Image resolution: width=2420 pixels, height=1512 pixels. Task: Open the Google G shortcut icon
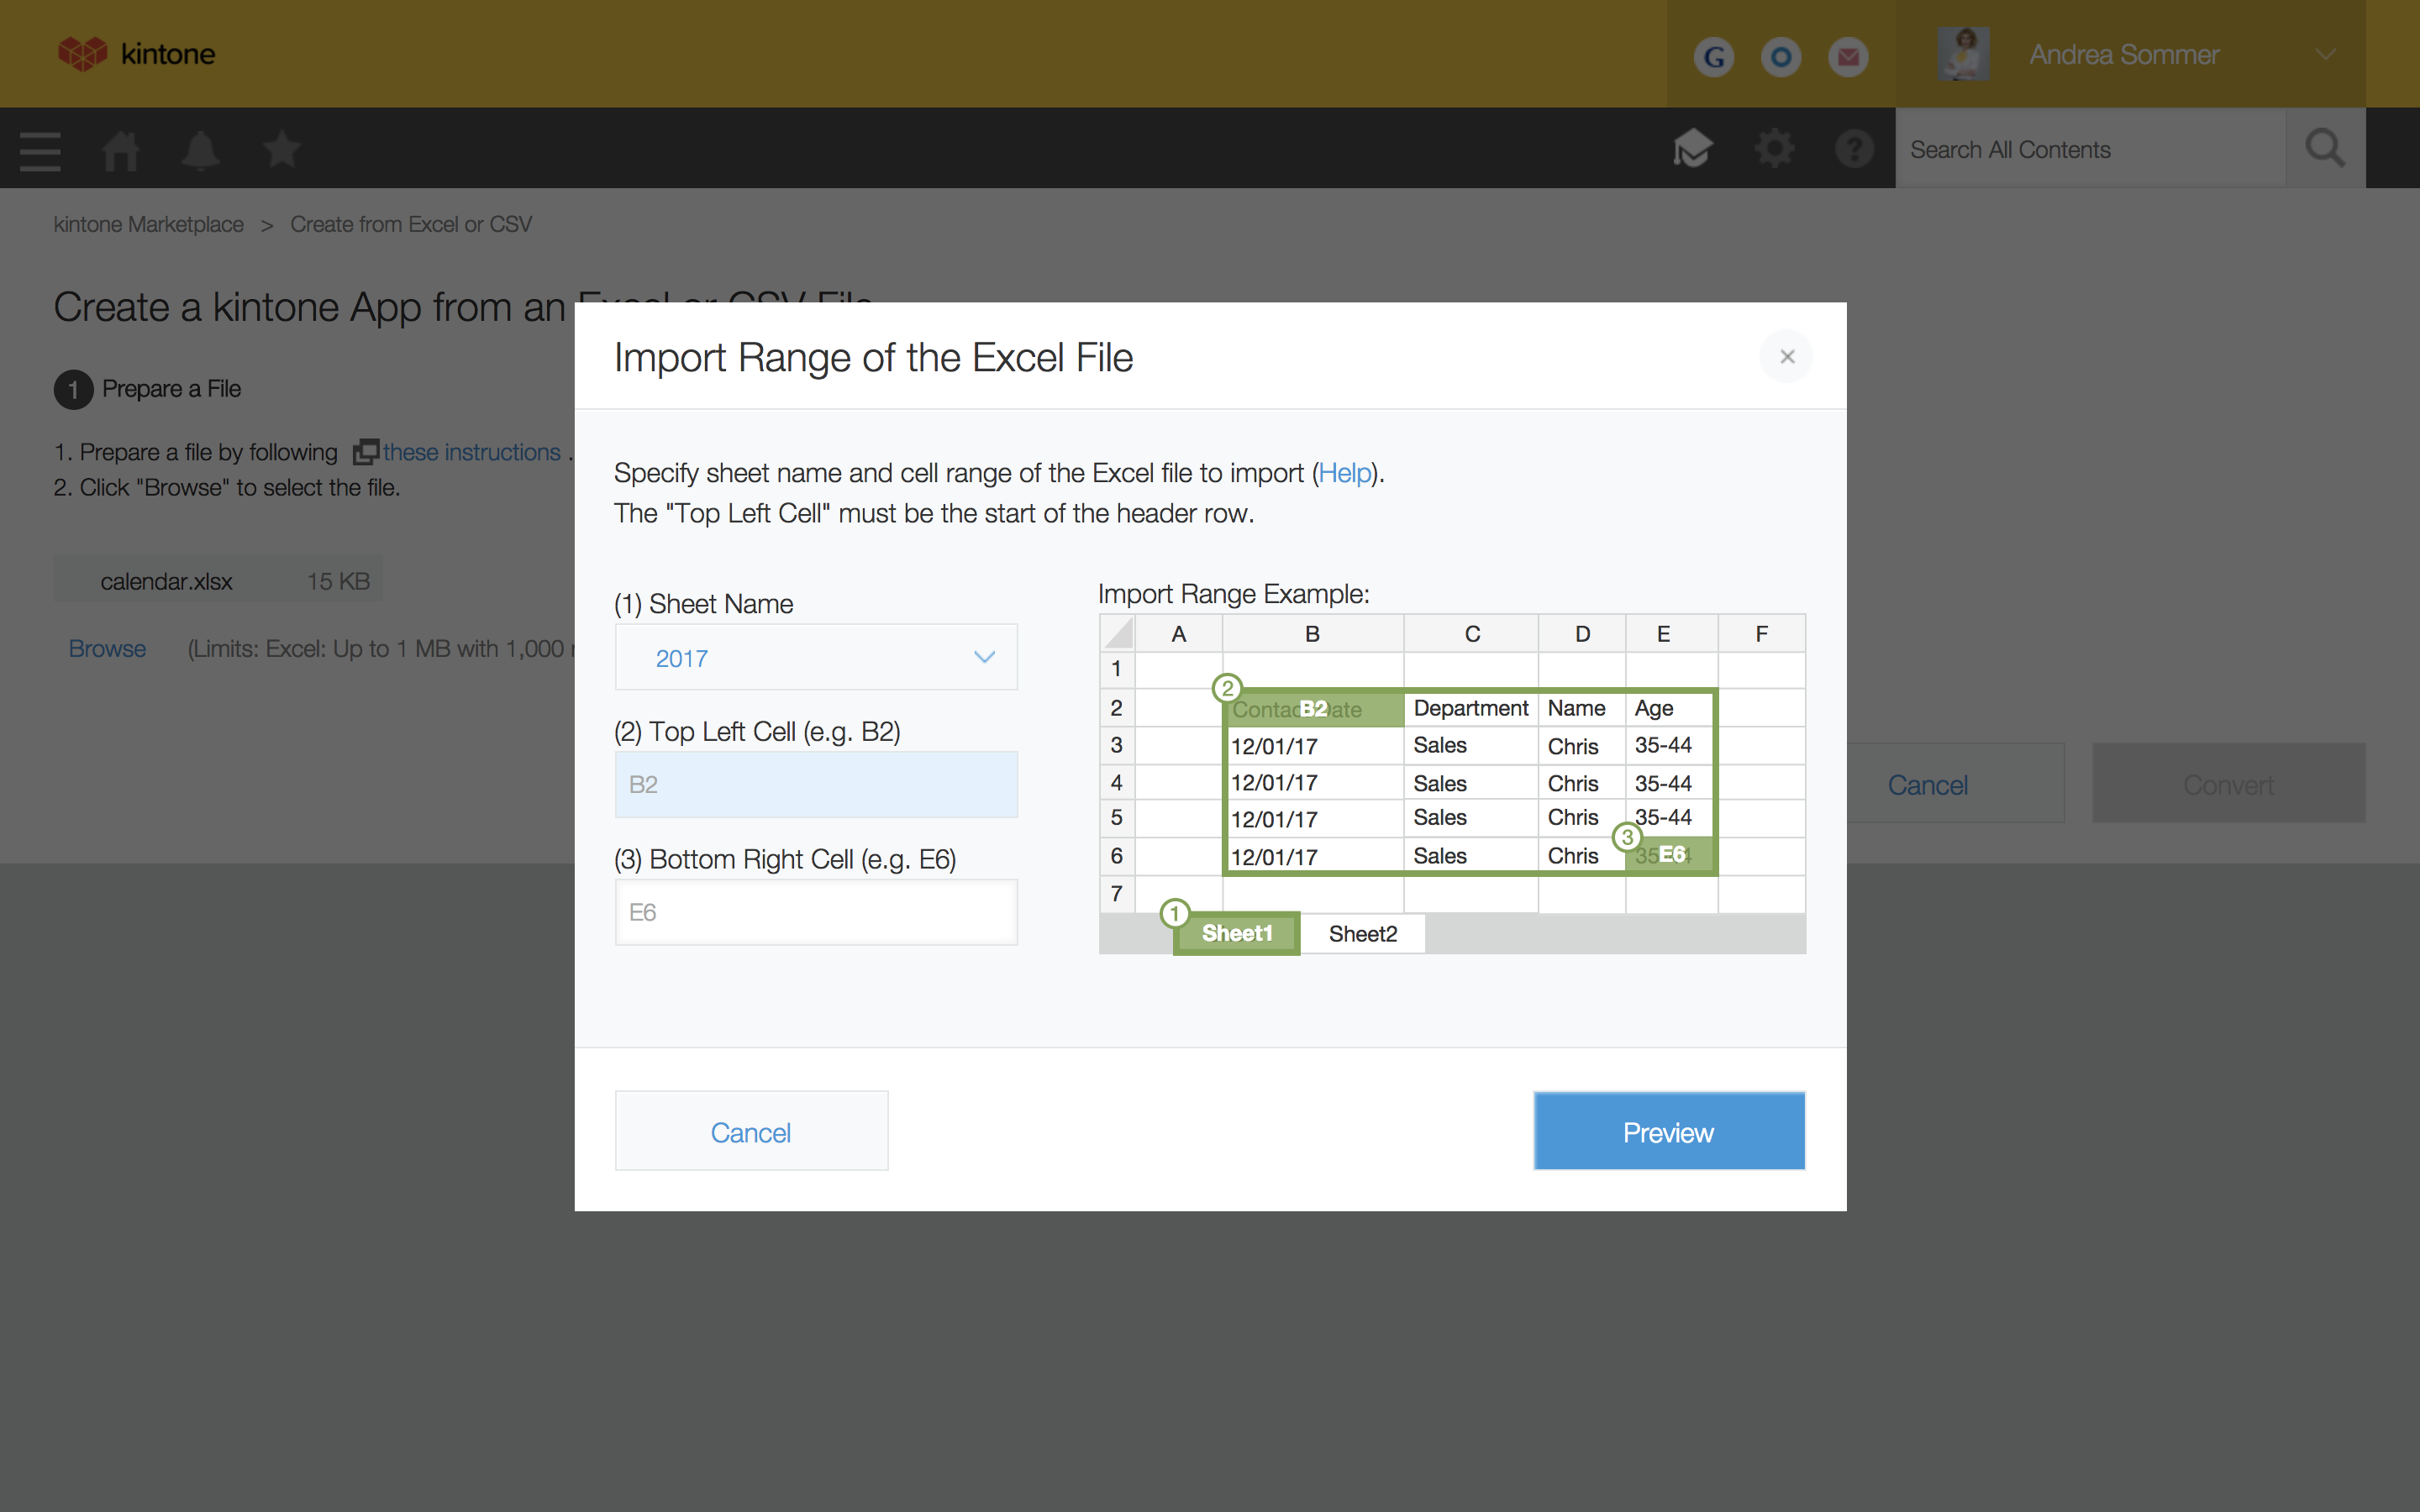pos(1714,56)
